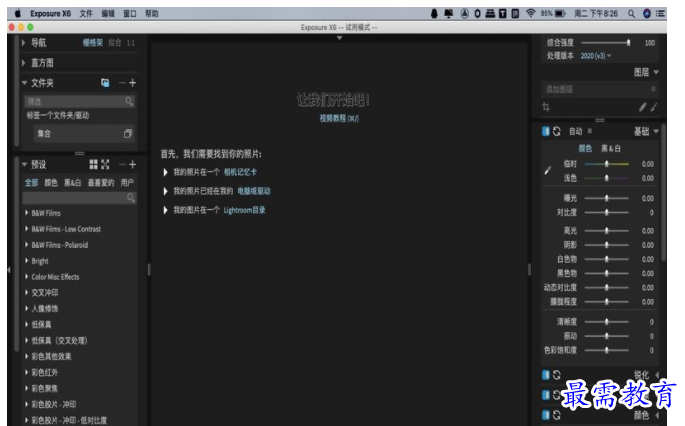685x426 pixels.
Task: Click the preset search magnifier icon
Action: 131,197
